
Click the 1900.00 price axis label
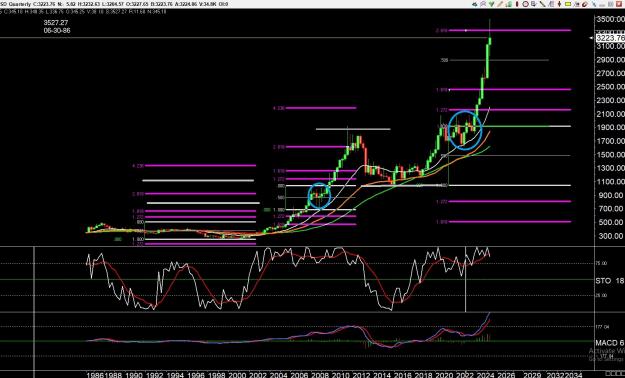pos(610,127)
